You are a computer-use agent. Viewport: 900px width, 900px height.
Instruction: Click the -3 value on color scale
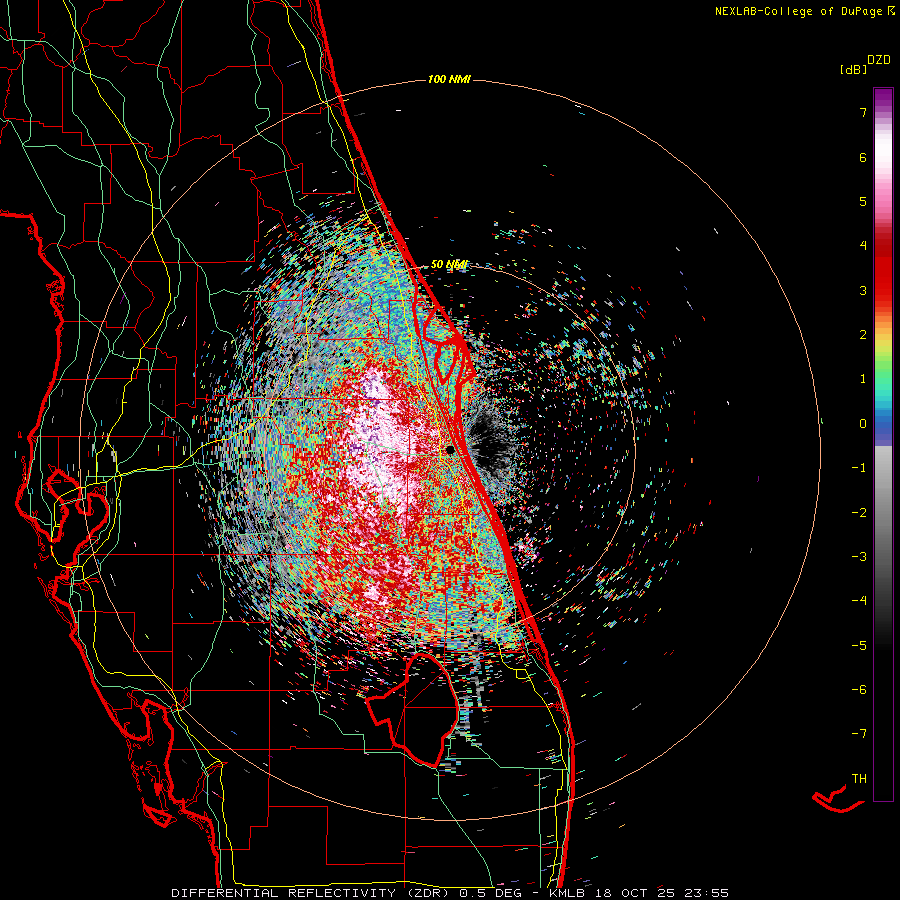click(x=859, y=557)
